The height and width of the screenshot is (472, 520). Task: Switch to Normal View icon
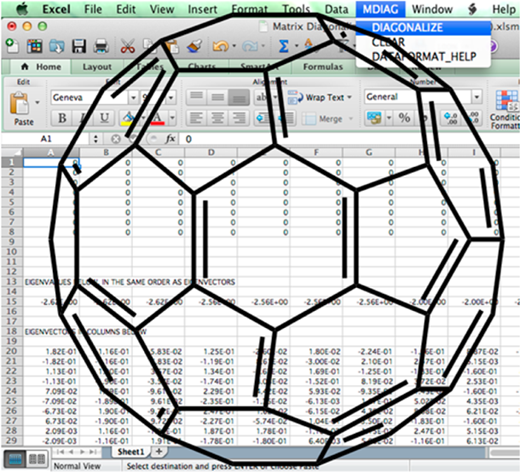click(x=14, y=459)
